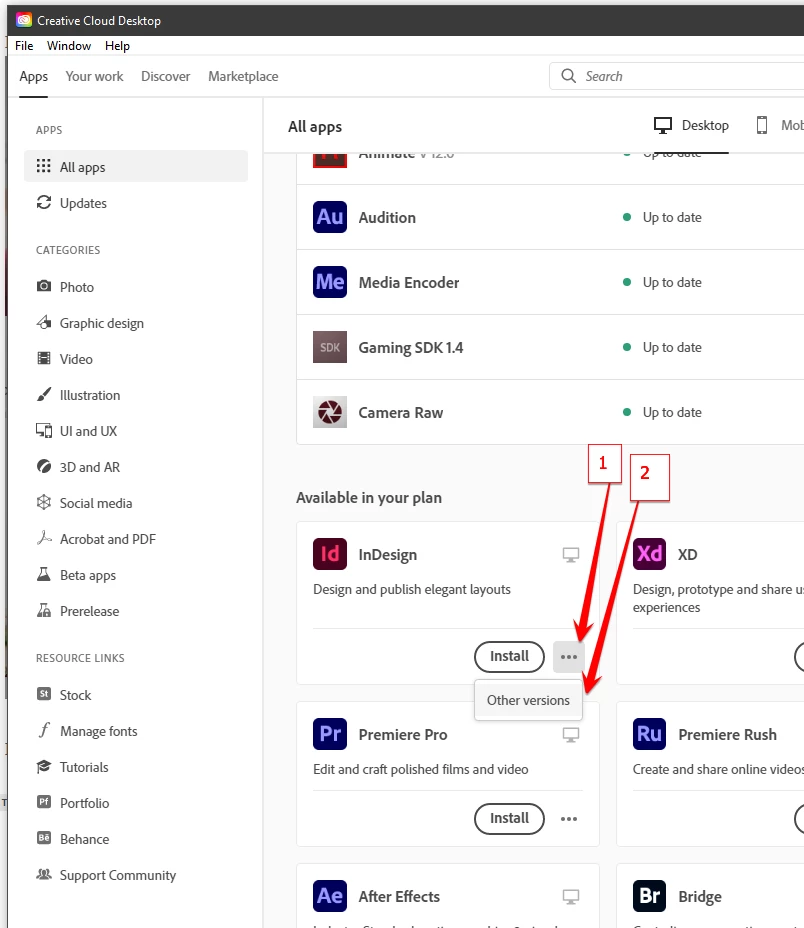The width and height of the screenshot is (804, 928).
Task: Switch to the Apps tab
Action: [34, 76]
